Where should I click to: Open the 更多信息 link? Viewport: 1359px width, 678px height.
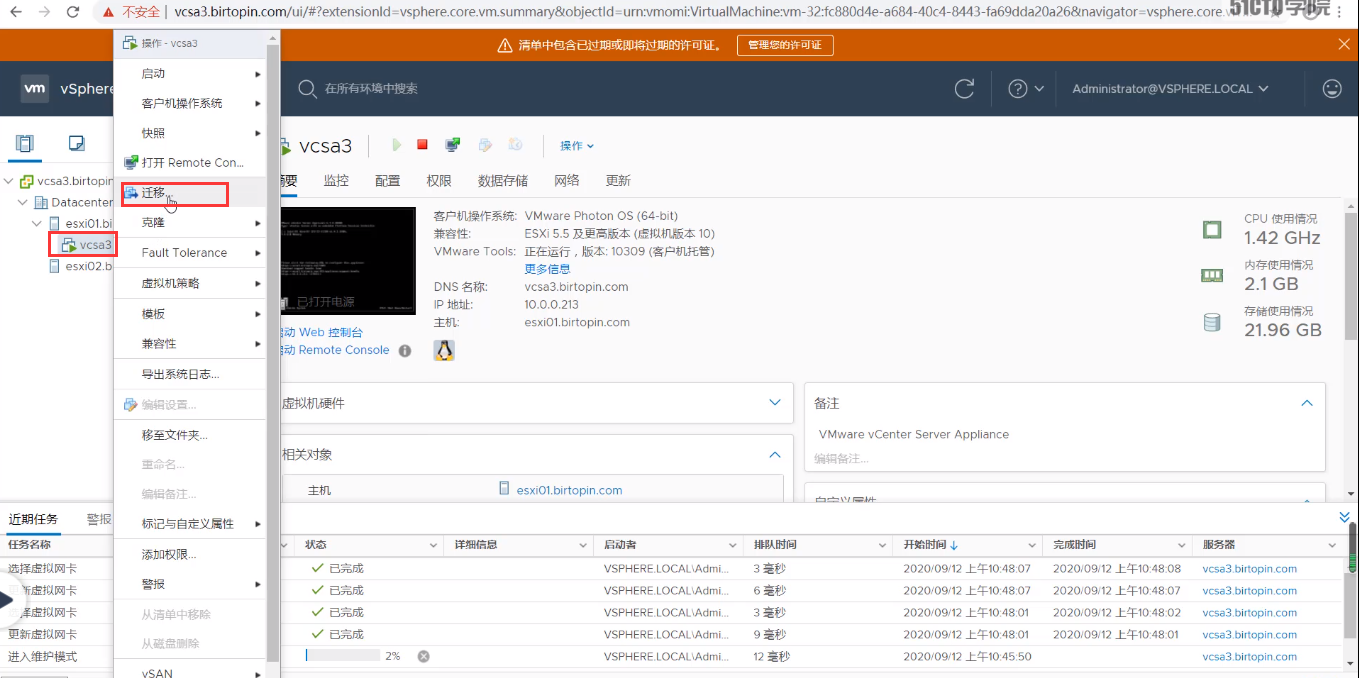(x=547, y=269)
